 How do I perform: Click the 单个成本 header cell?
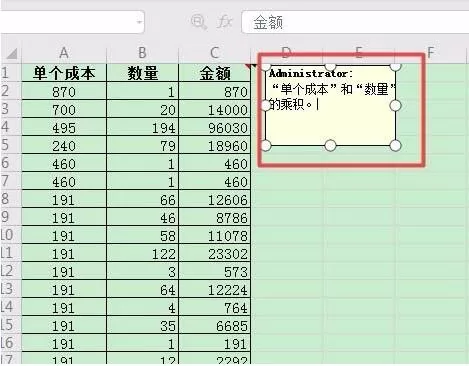tap(64, 73)
